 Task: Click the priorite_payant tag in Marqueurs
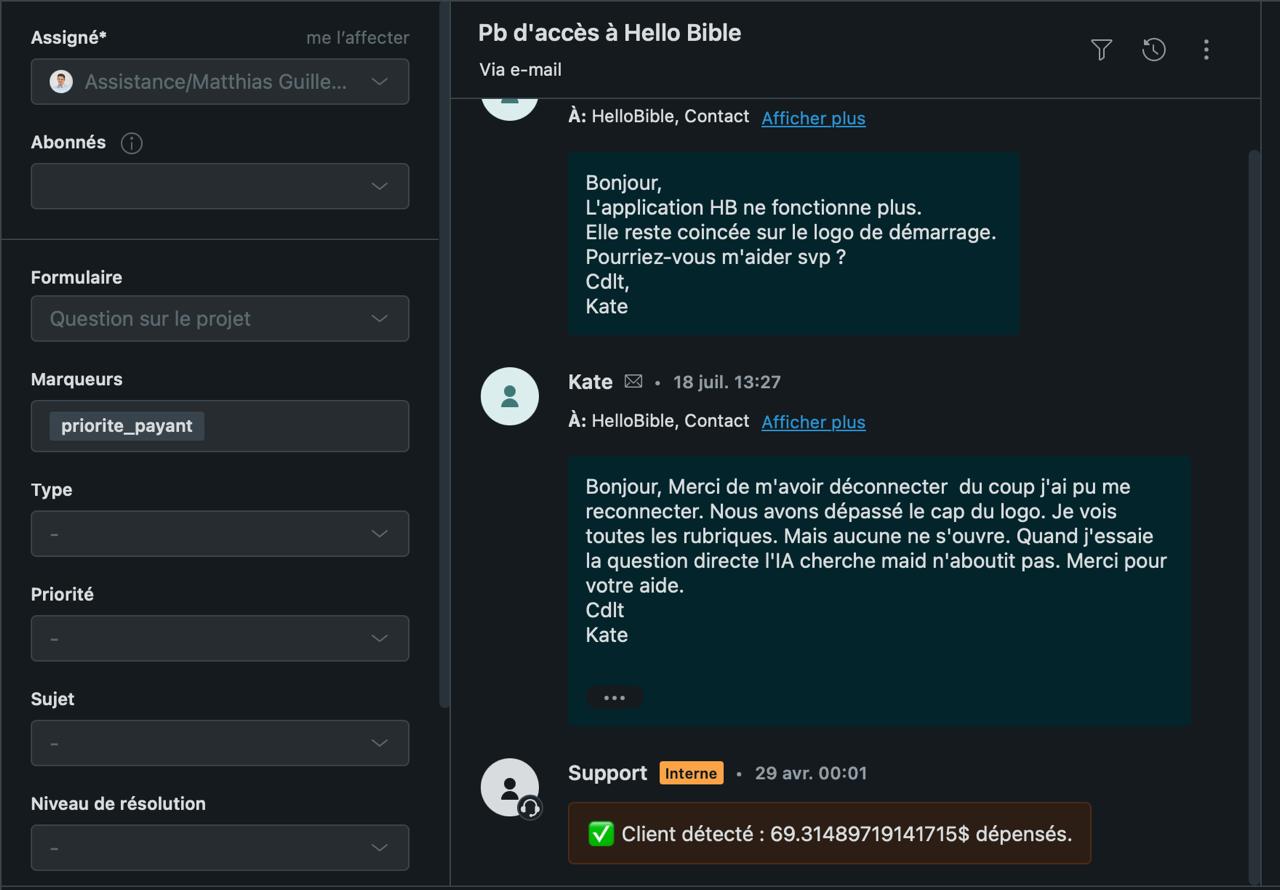pyautogui.click(x=127, y=426)
